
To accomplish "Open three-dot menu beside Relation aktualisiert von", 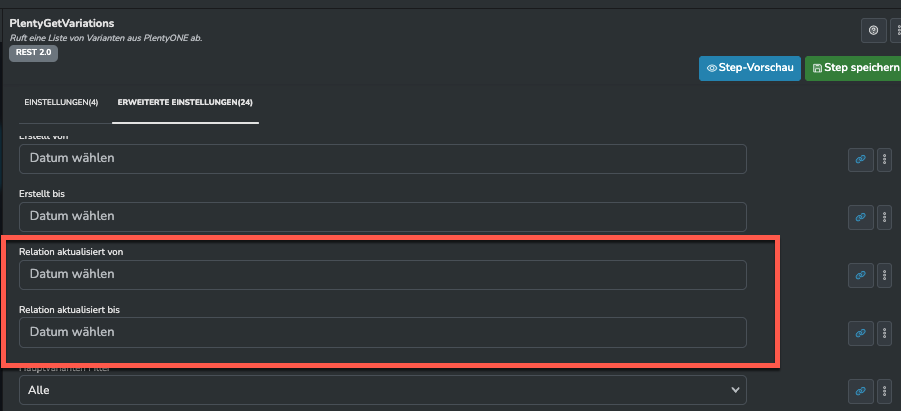I will tap(884, 275).
